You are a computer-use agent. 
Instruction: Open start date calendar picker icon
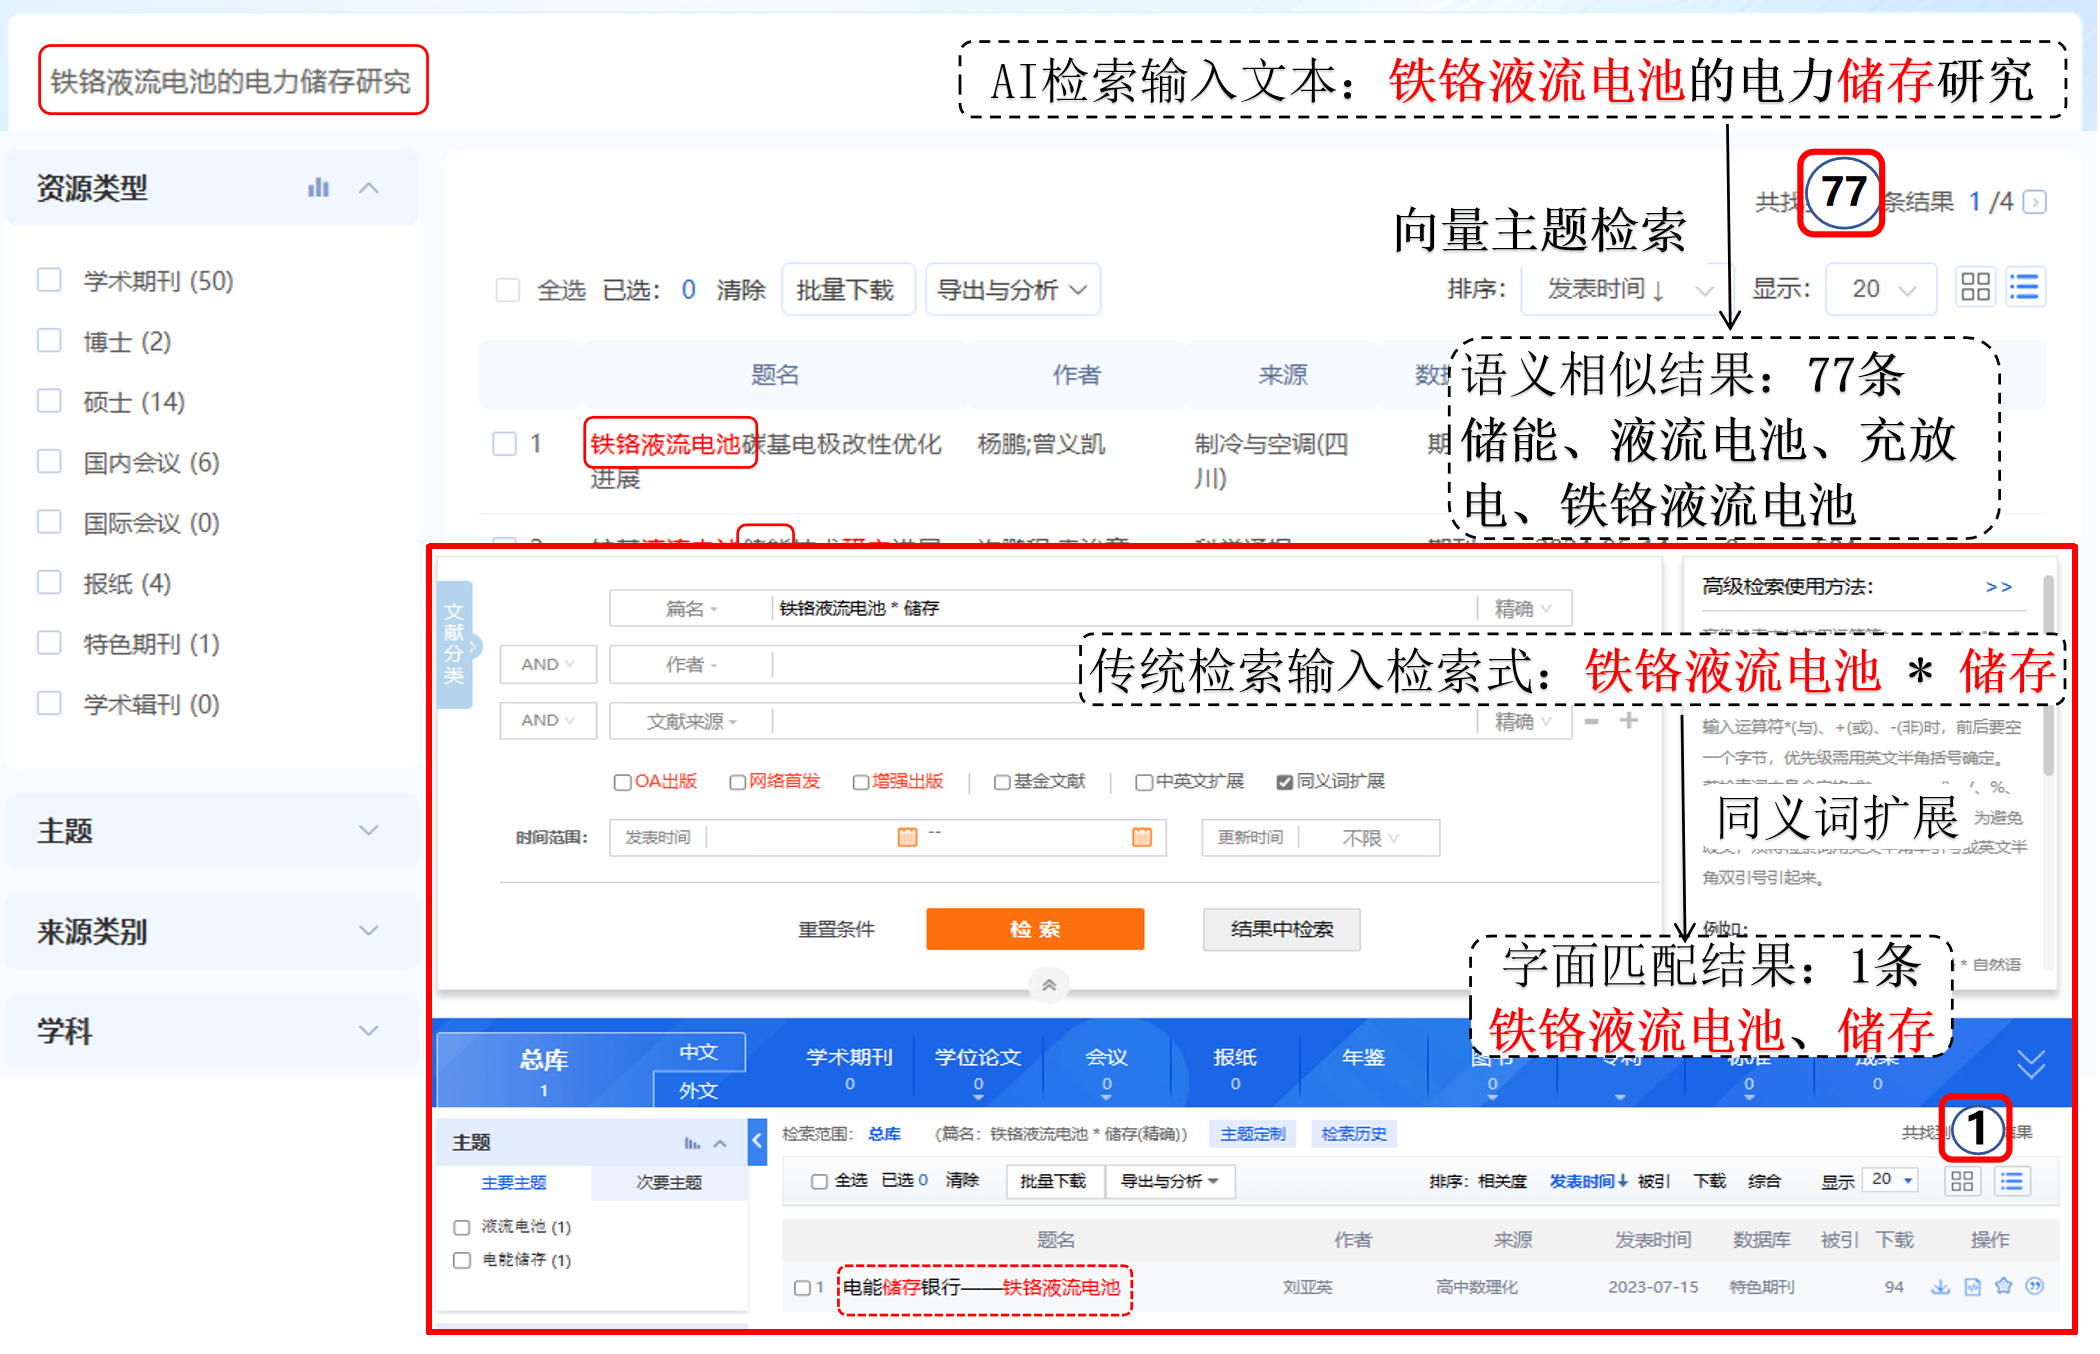pyautogui.click(x=907, y=837)
